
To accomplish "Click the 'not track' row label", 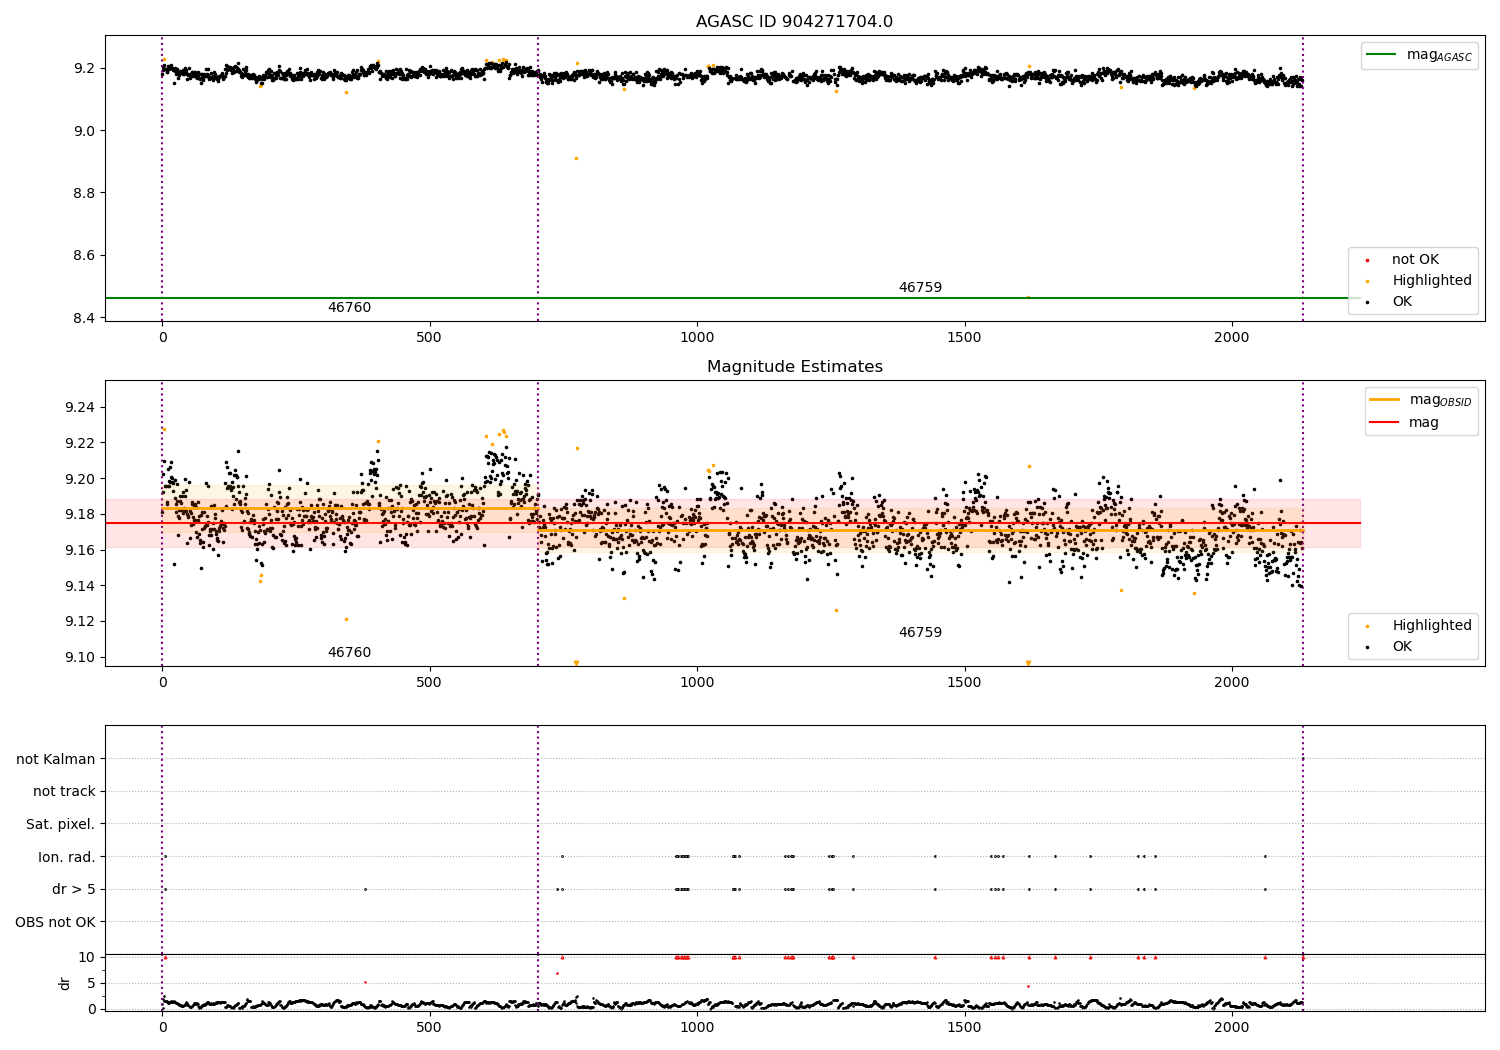I will click(x=64, y=792).
